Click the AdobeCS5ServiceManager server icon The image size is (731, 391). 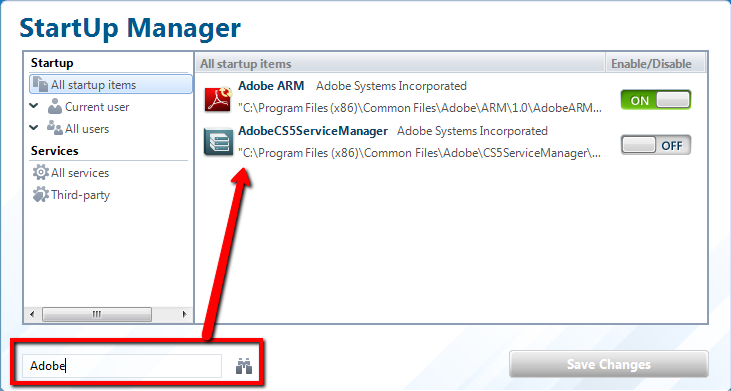tap(218, 142)
